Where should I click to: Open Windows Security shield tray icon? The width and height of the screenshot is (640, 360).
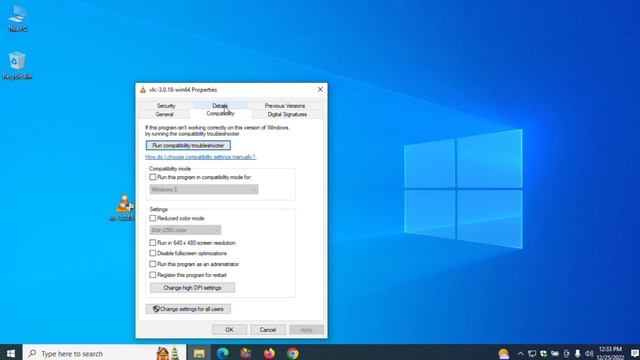(x=543, y=353)
